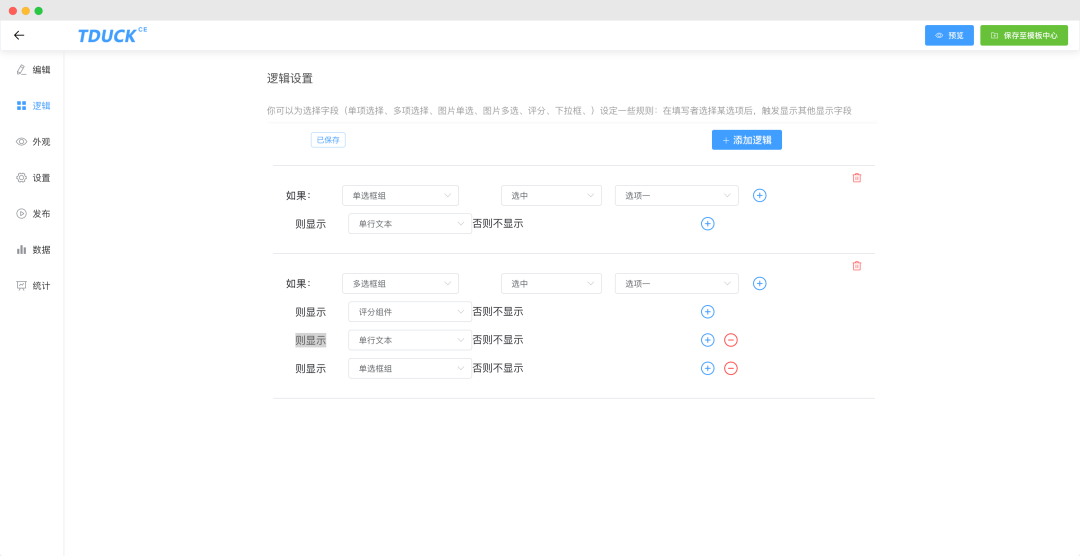Click 保存至模板中心 button
Screen dimensions: 1080x556
[1023, 35]
